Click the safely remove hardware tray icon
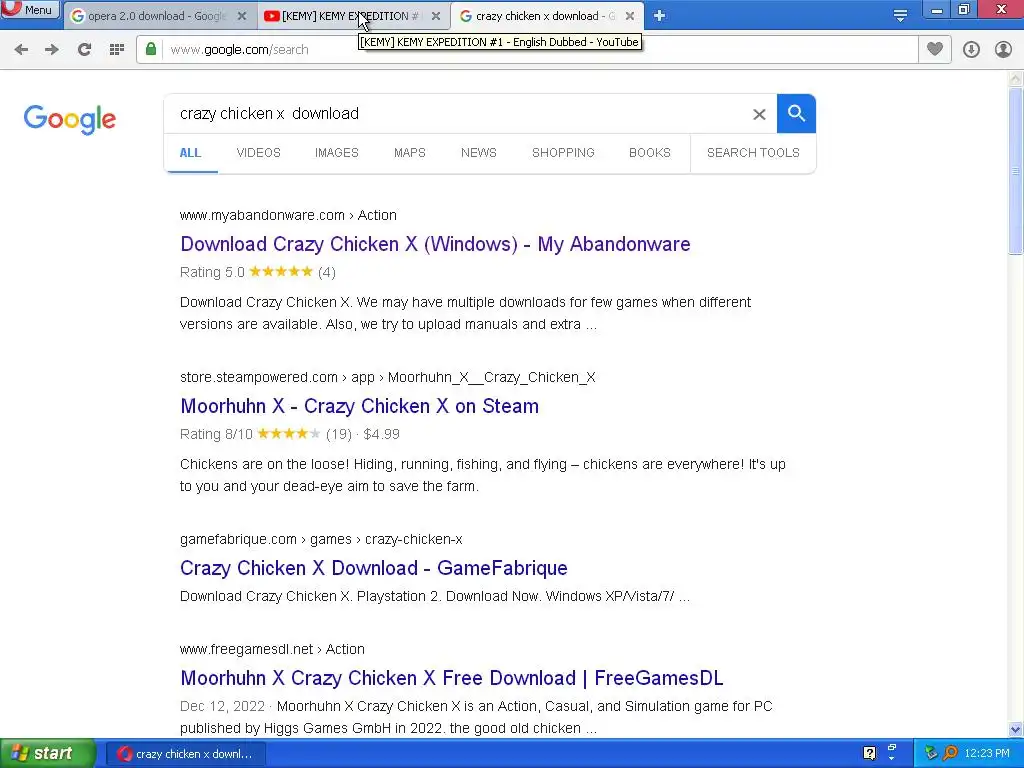Screen dimensions: 1024x768 (931, 754)
